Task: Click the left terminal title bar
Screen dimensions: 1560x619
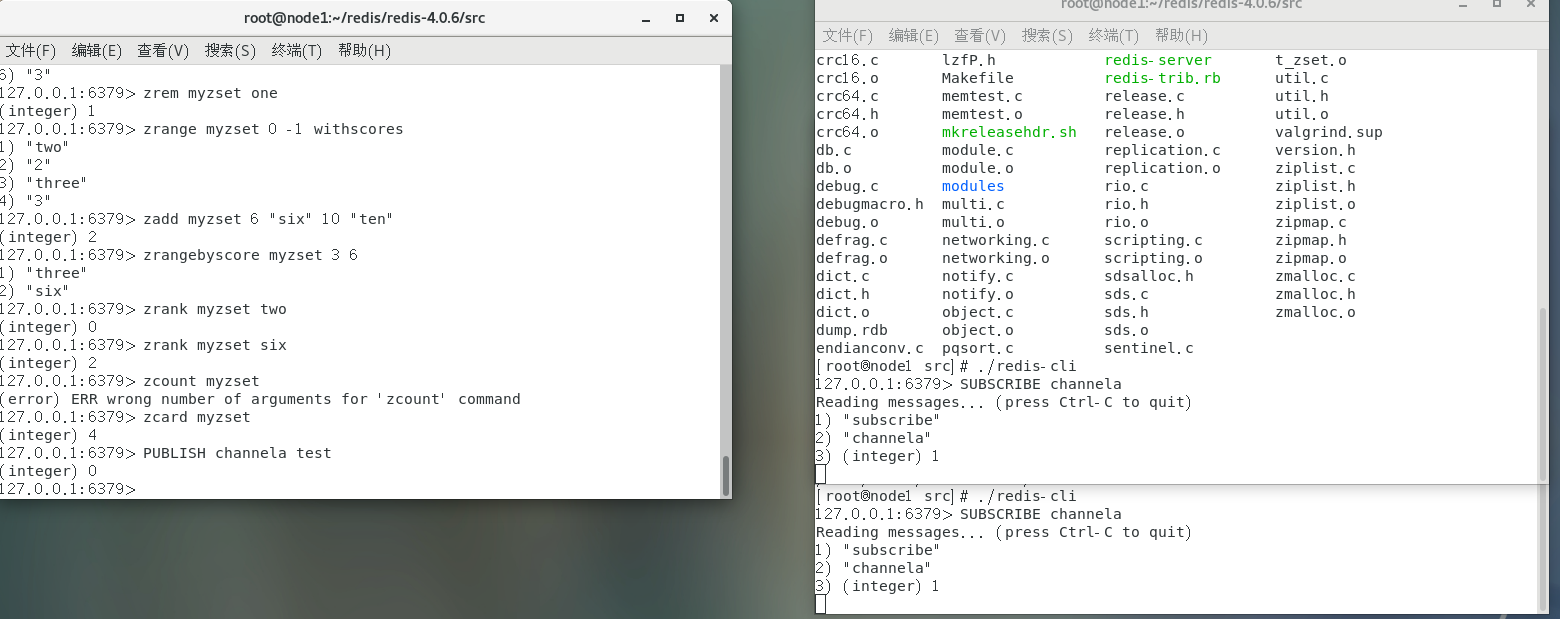Action: coord(365,18)
